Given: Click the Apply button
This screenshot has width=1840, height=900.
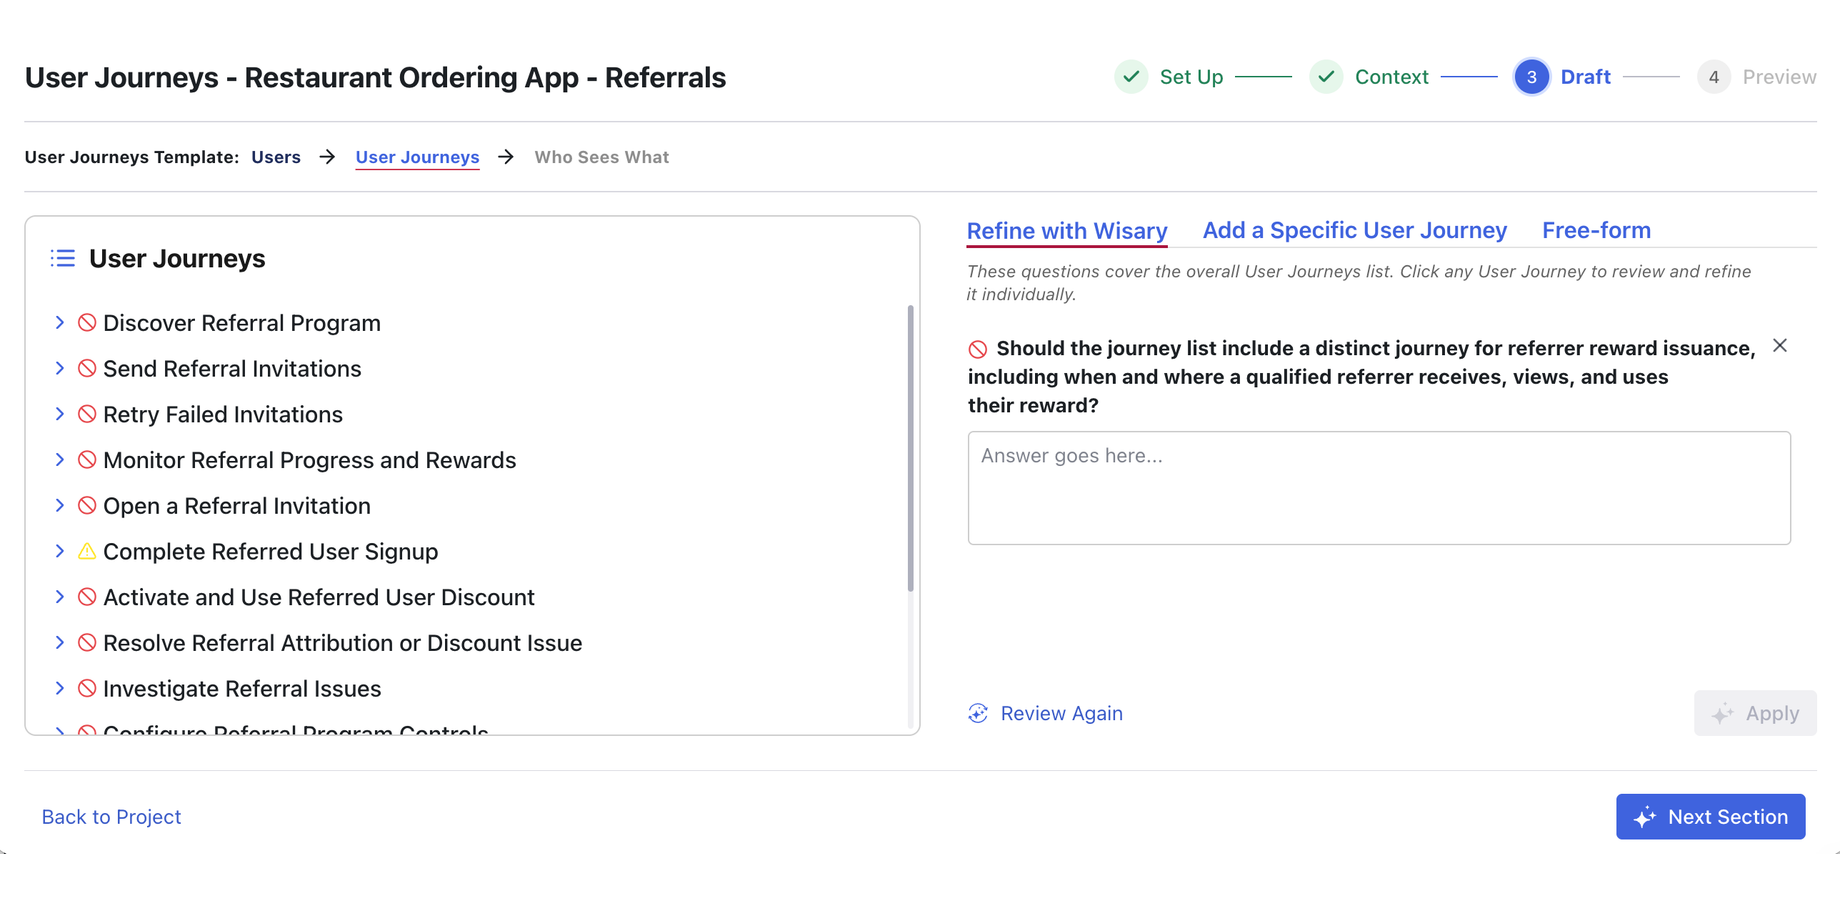Looking at the screenshot, I should [x=1755, y=713].
